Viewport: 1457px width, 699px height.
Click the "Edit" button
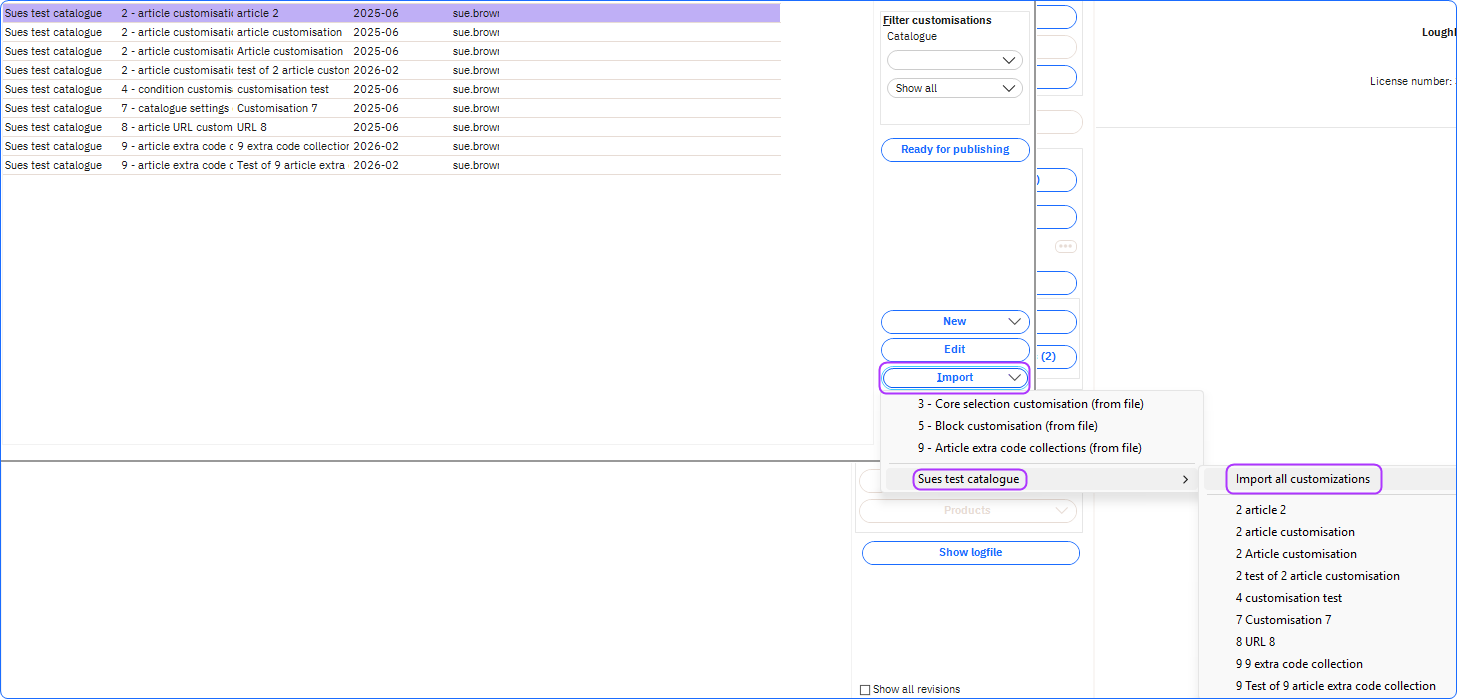(954, 349)
